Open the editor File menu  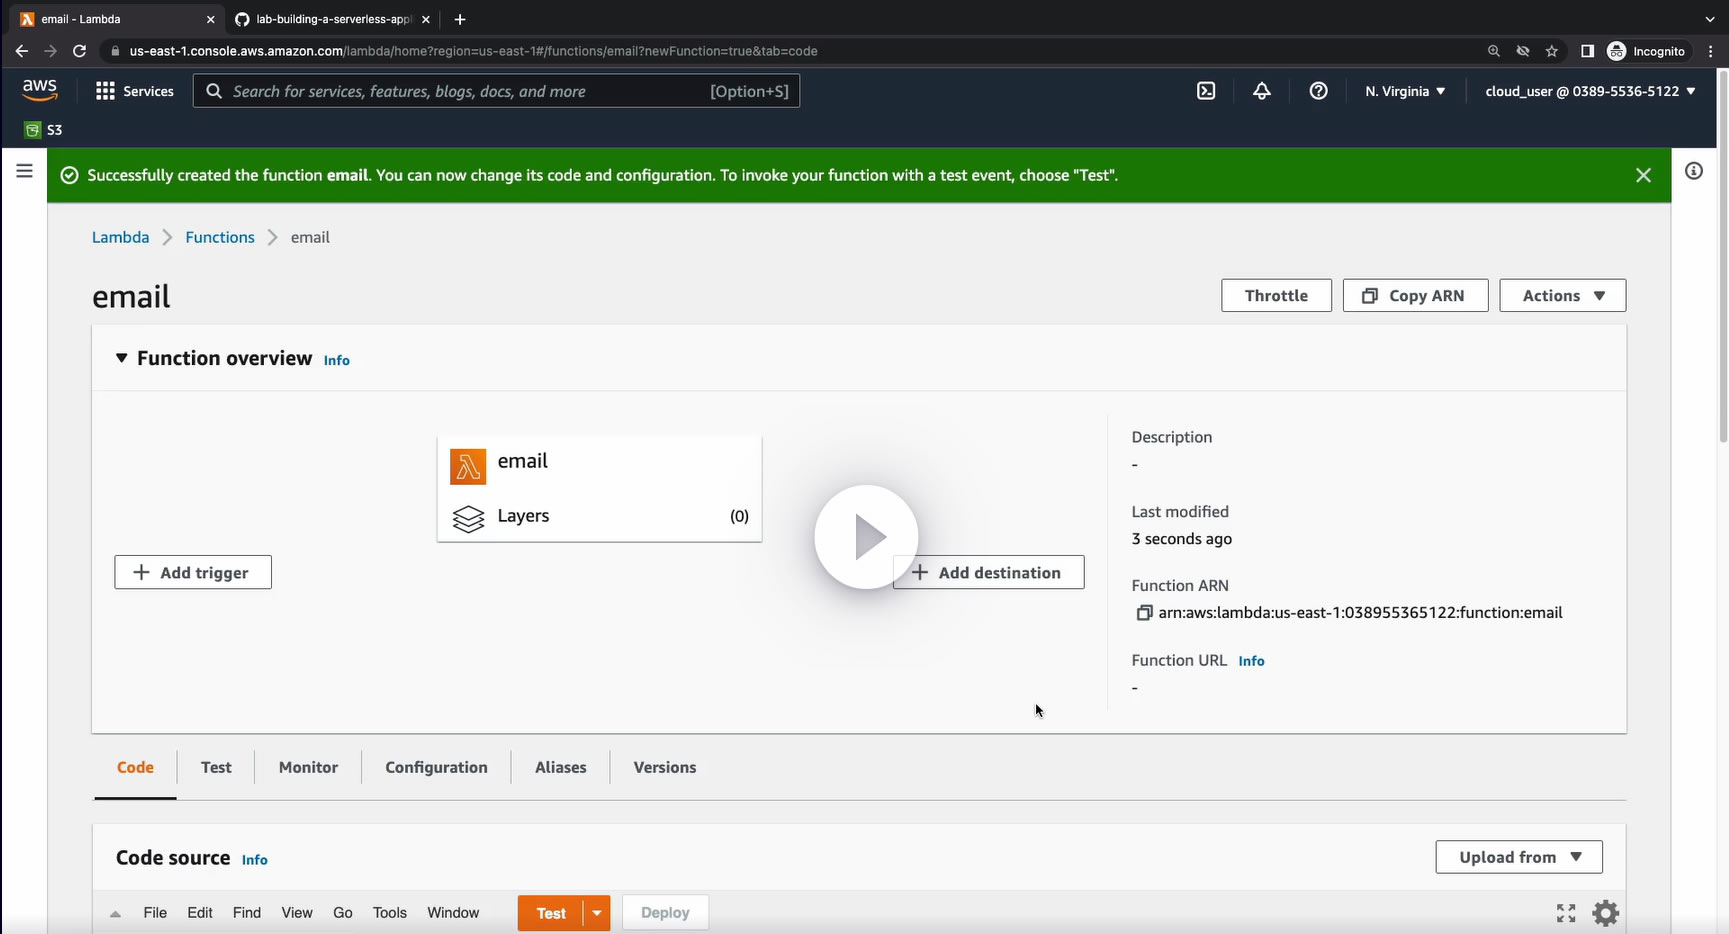155,913
